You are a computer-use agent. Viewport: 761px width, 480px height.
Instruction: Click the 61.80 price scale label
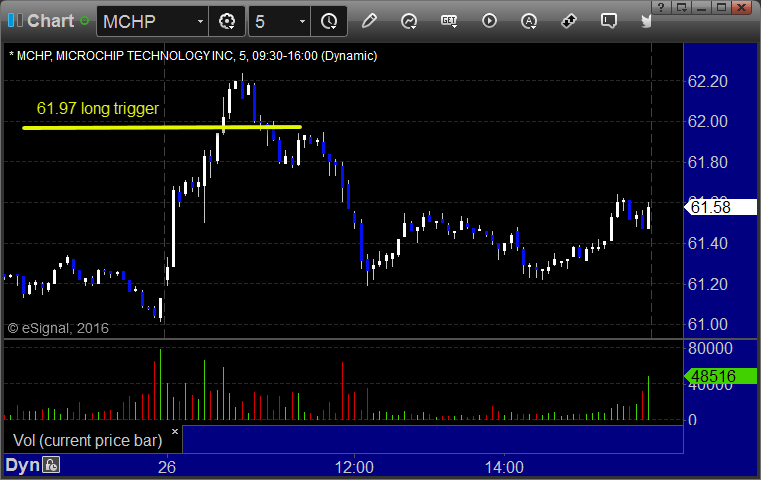[x=708, y=162]
